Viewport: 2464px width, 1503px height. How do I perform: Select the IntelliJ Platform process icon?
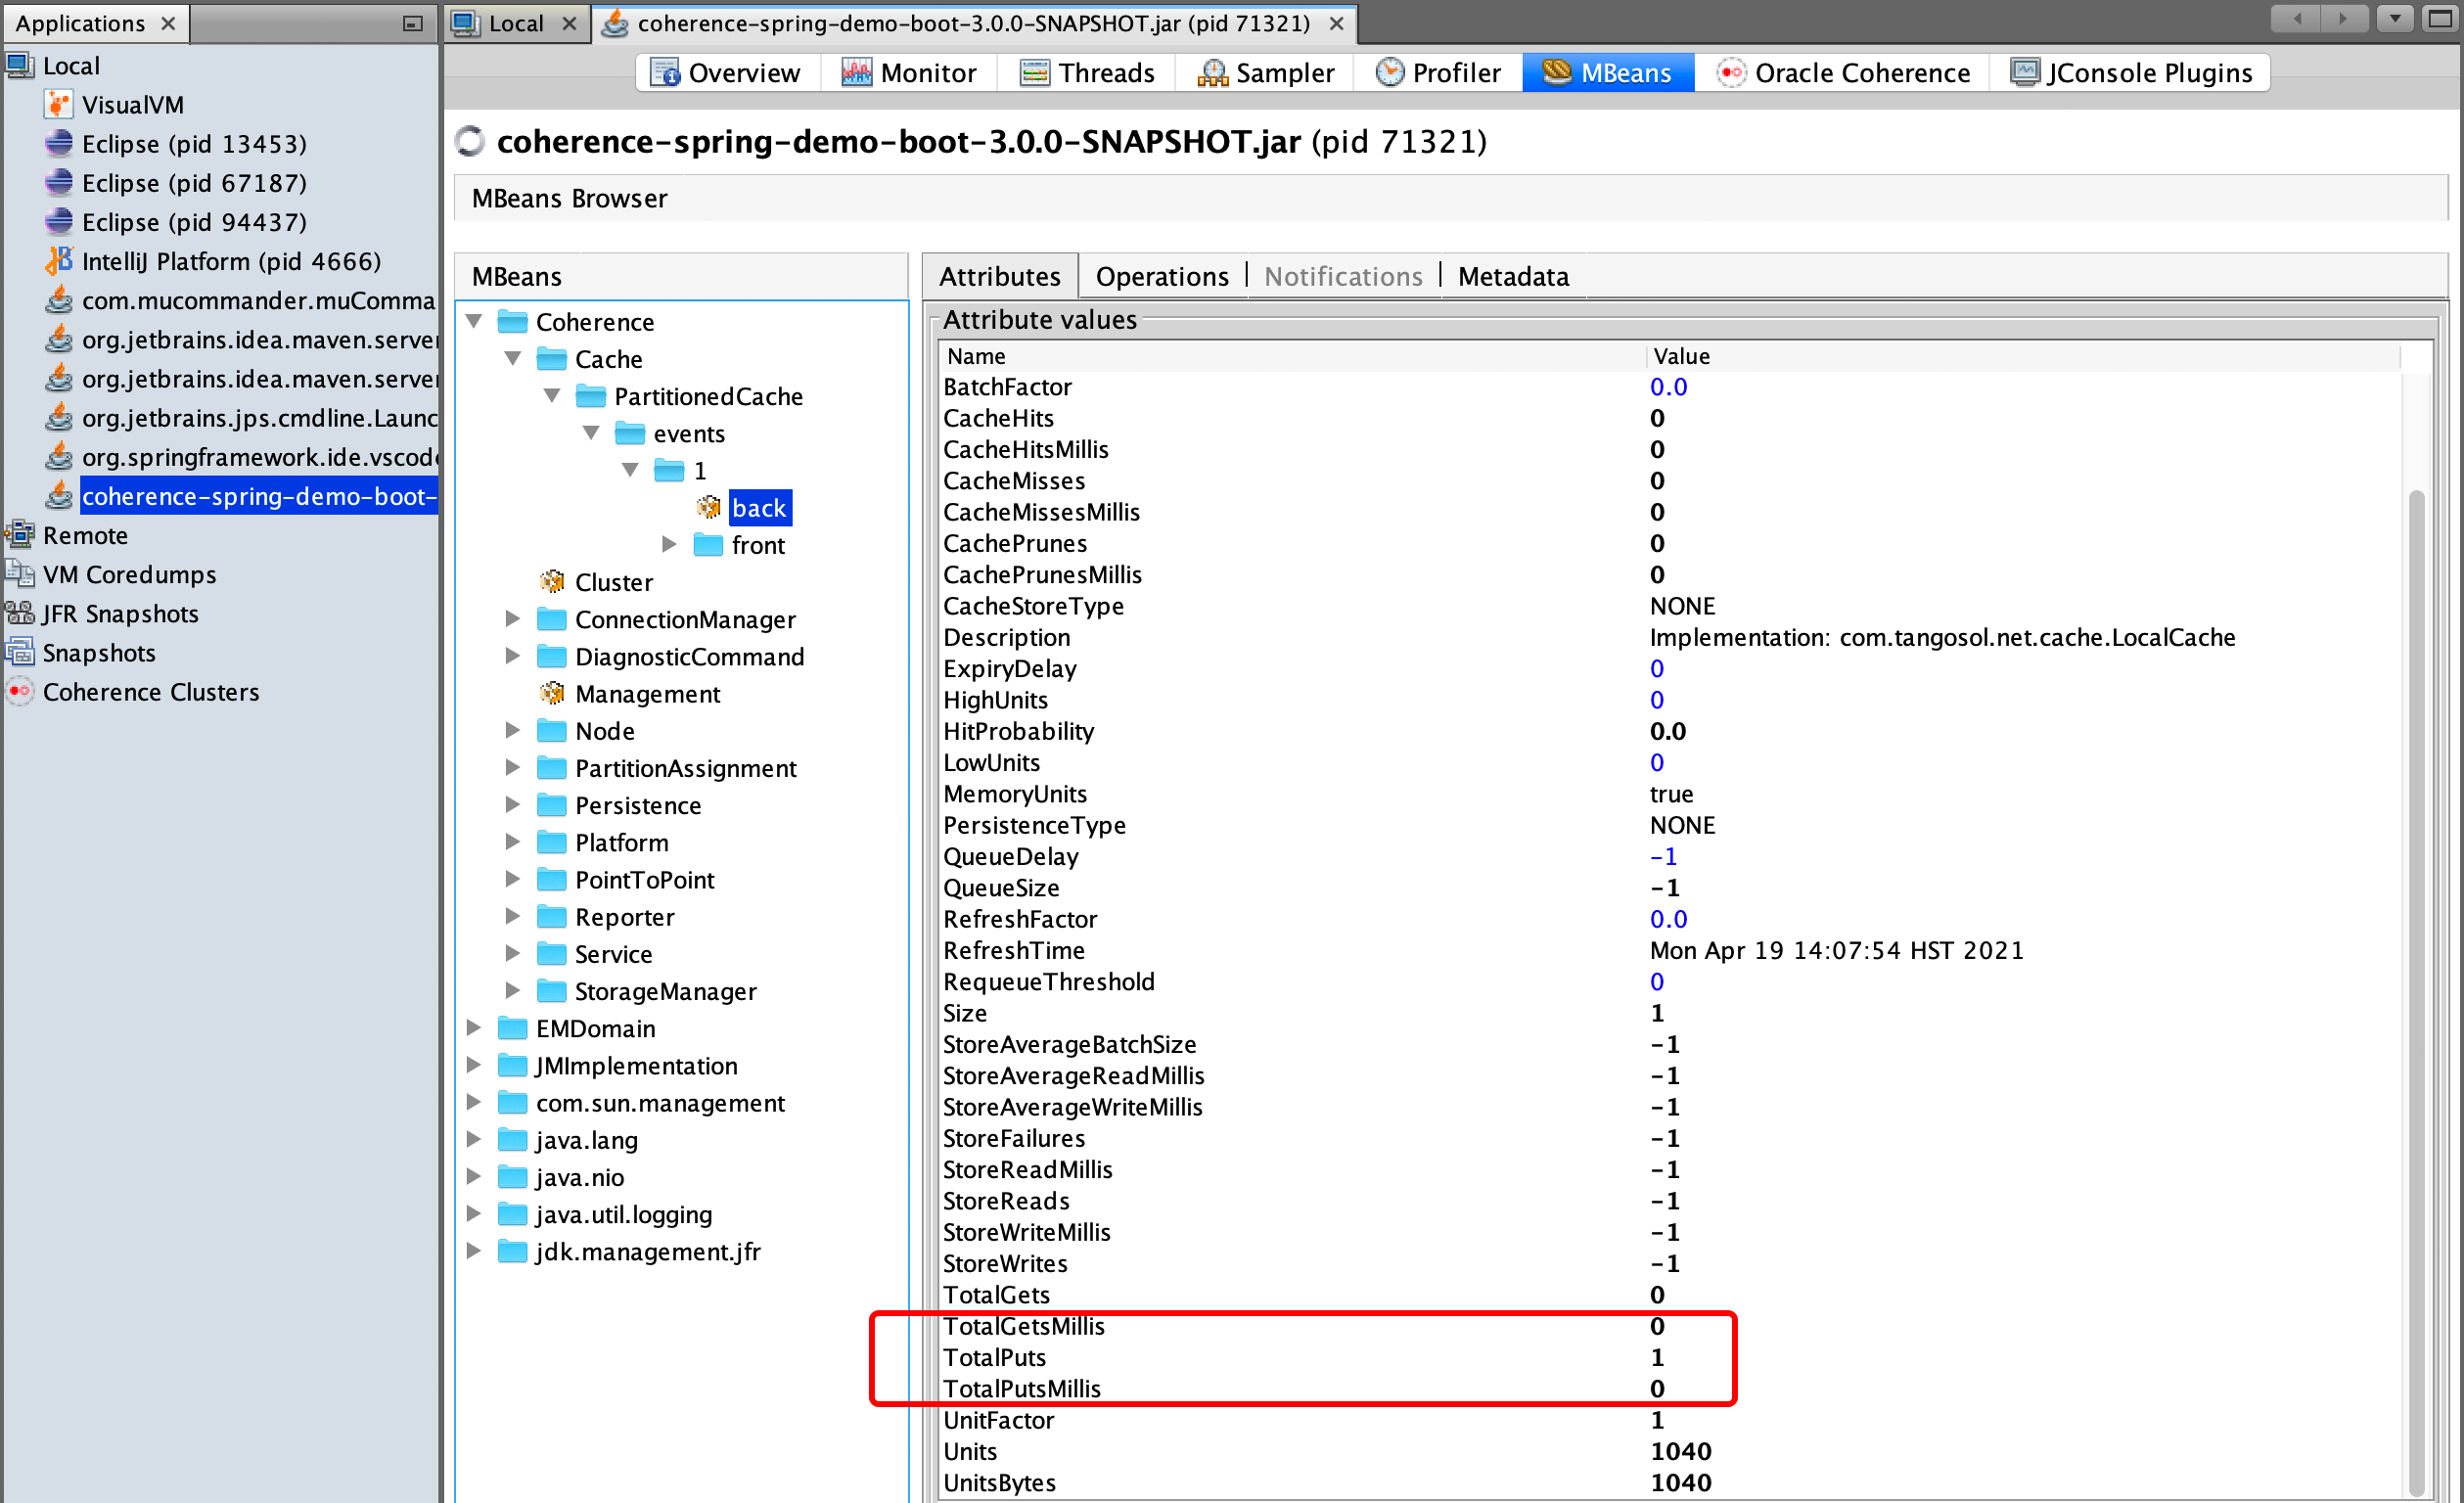58,261
